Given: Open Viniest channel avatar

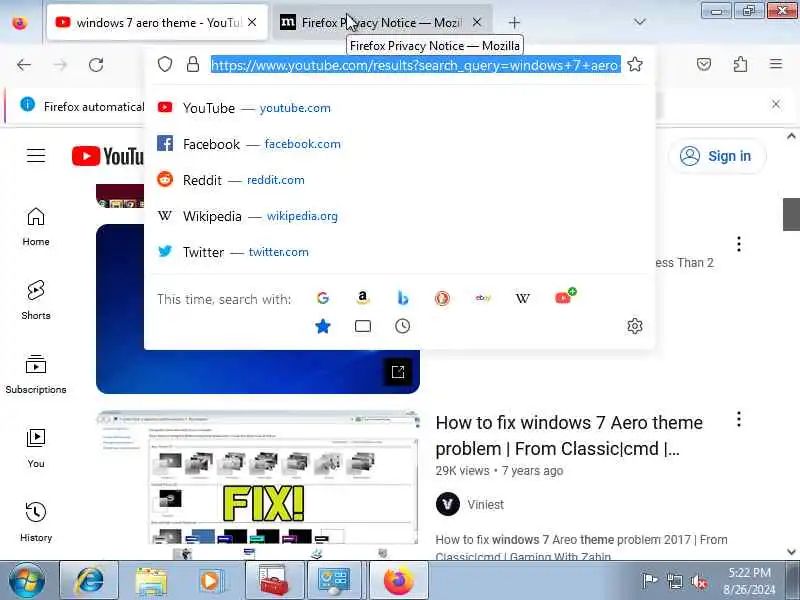Looking at the screenshot, I should coord(448,505).
